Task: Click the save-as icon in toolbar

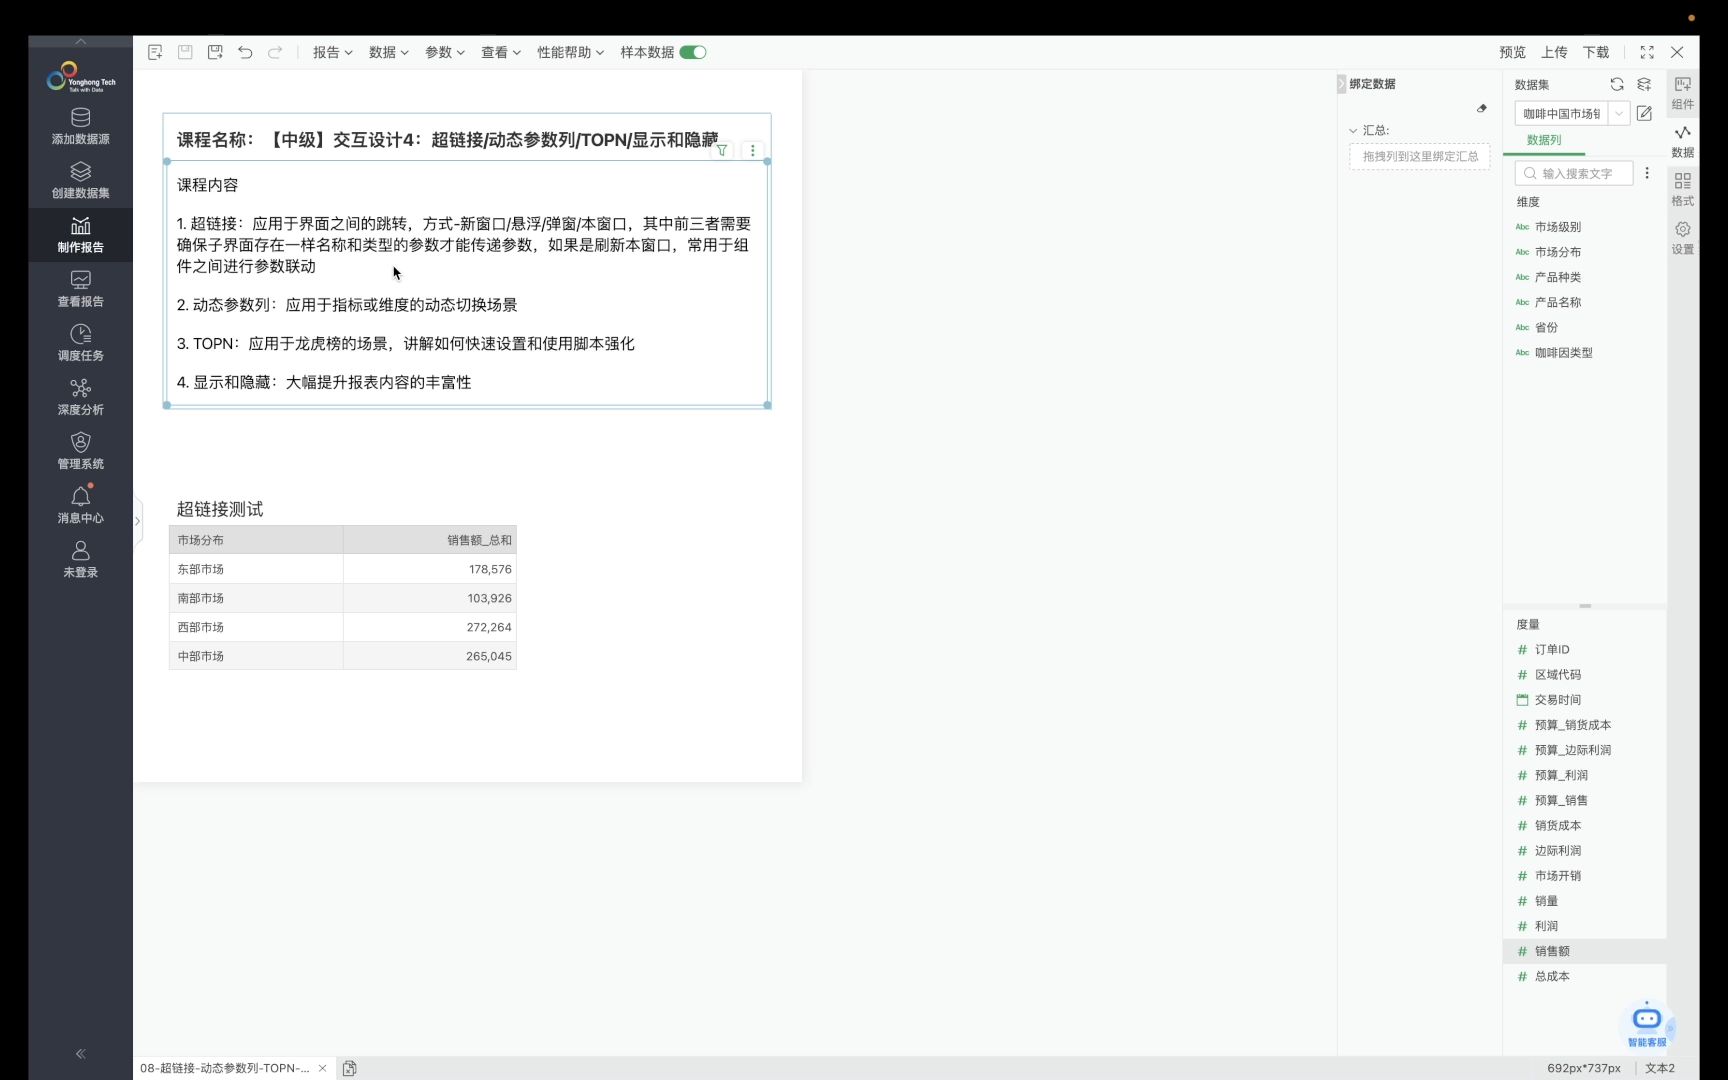Action: [x=215, y=52]
